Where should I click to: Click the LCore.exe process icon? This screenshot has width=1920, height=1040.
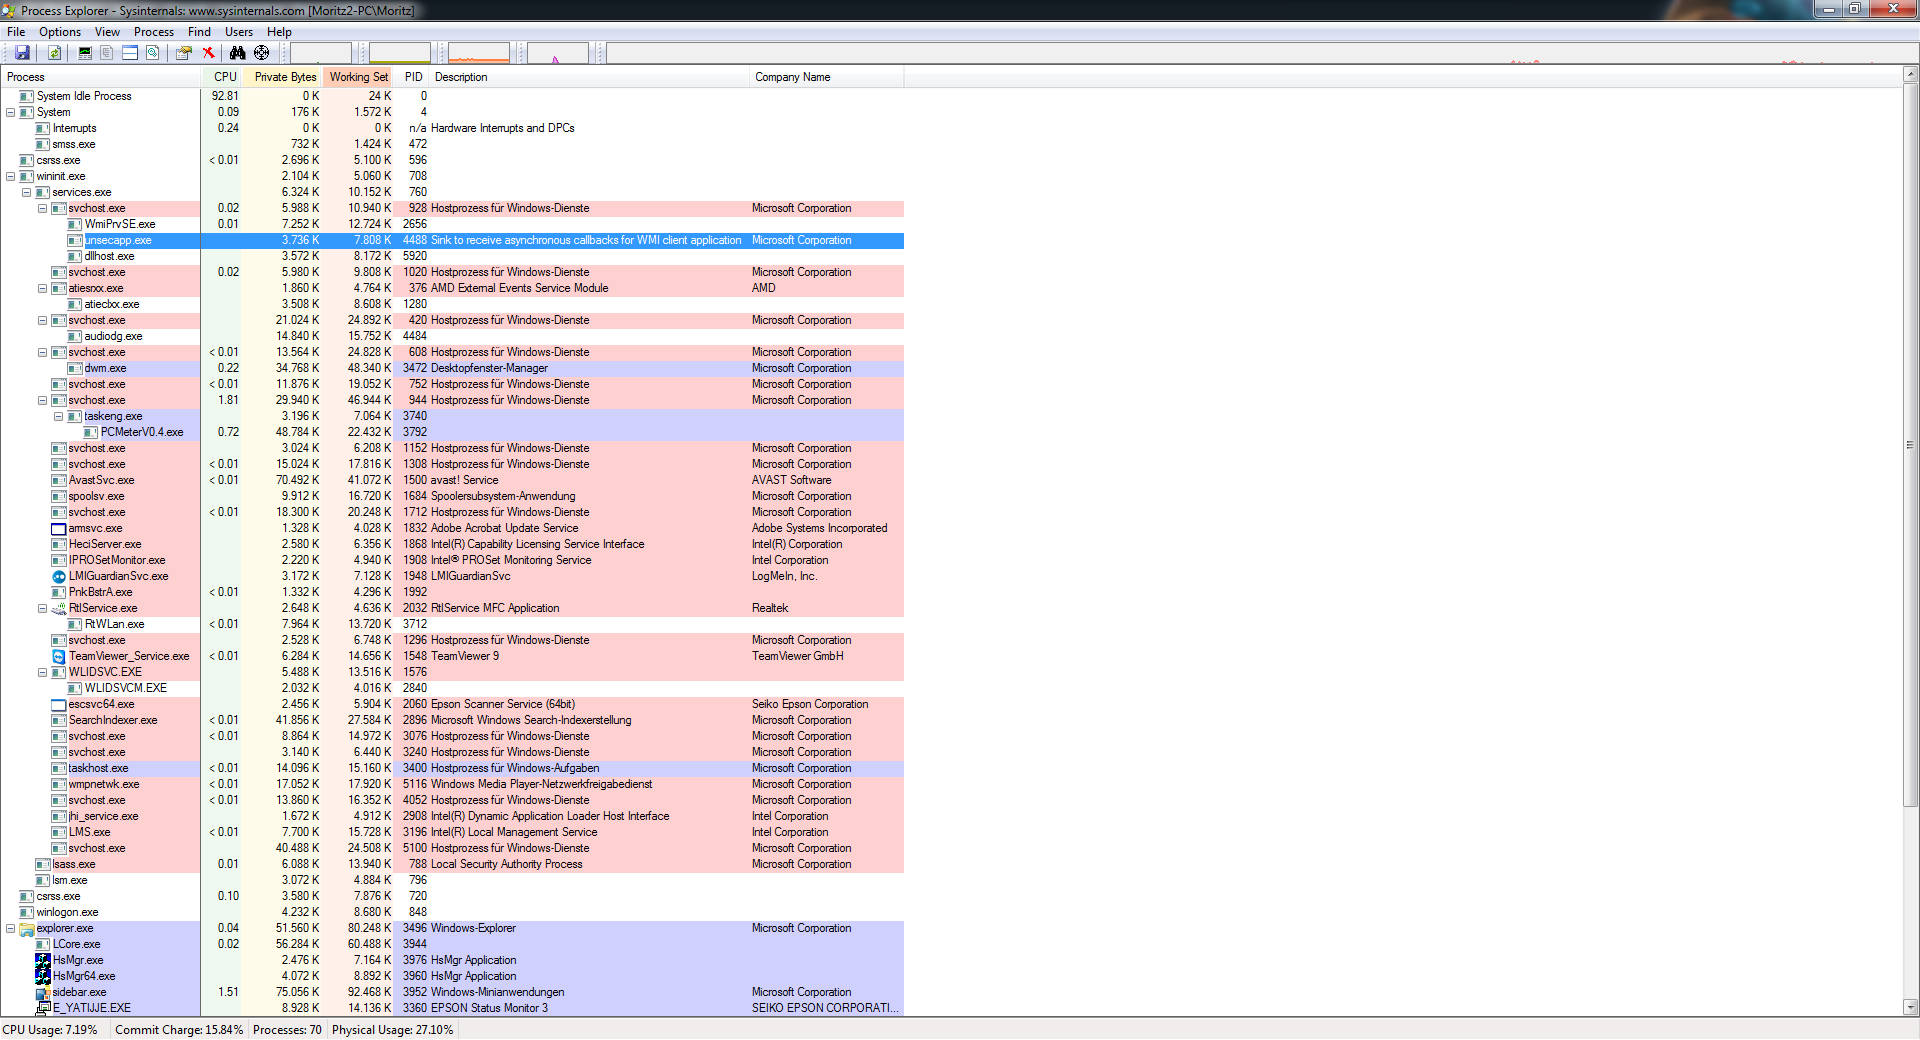[43, 944]
